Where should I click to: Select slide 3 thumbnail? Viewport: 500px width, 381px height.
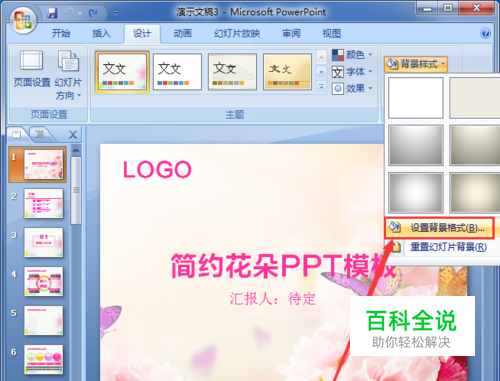click(x=43, y=242)
